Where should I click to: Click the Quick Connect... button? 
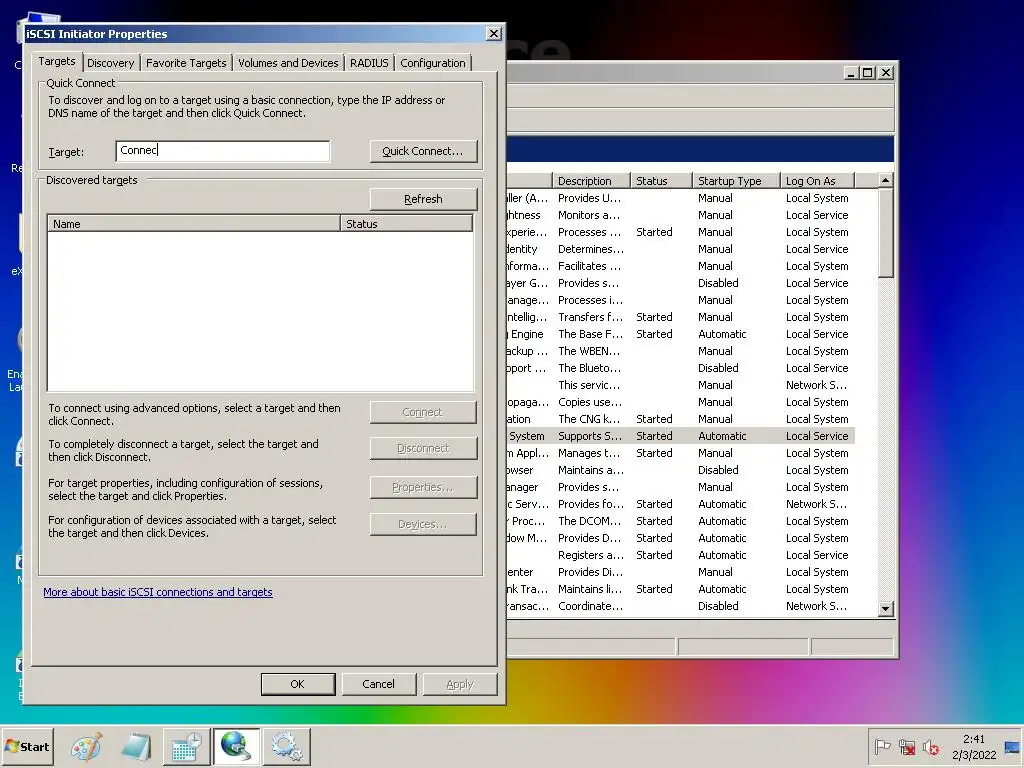pos(423,151)
